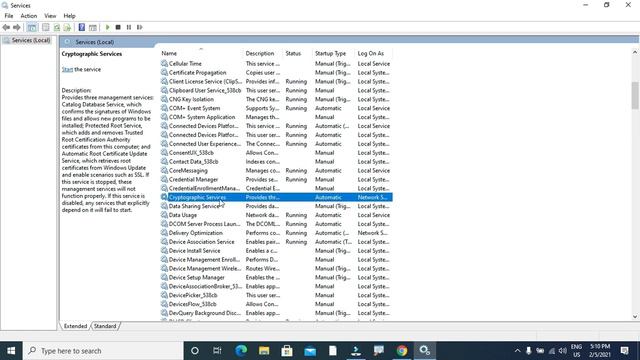Click scrollbar up arrow in services list

point(635,52)
